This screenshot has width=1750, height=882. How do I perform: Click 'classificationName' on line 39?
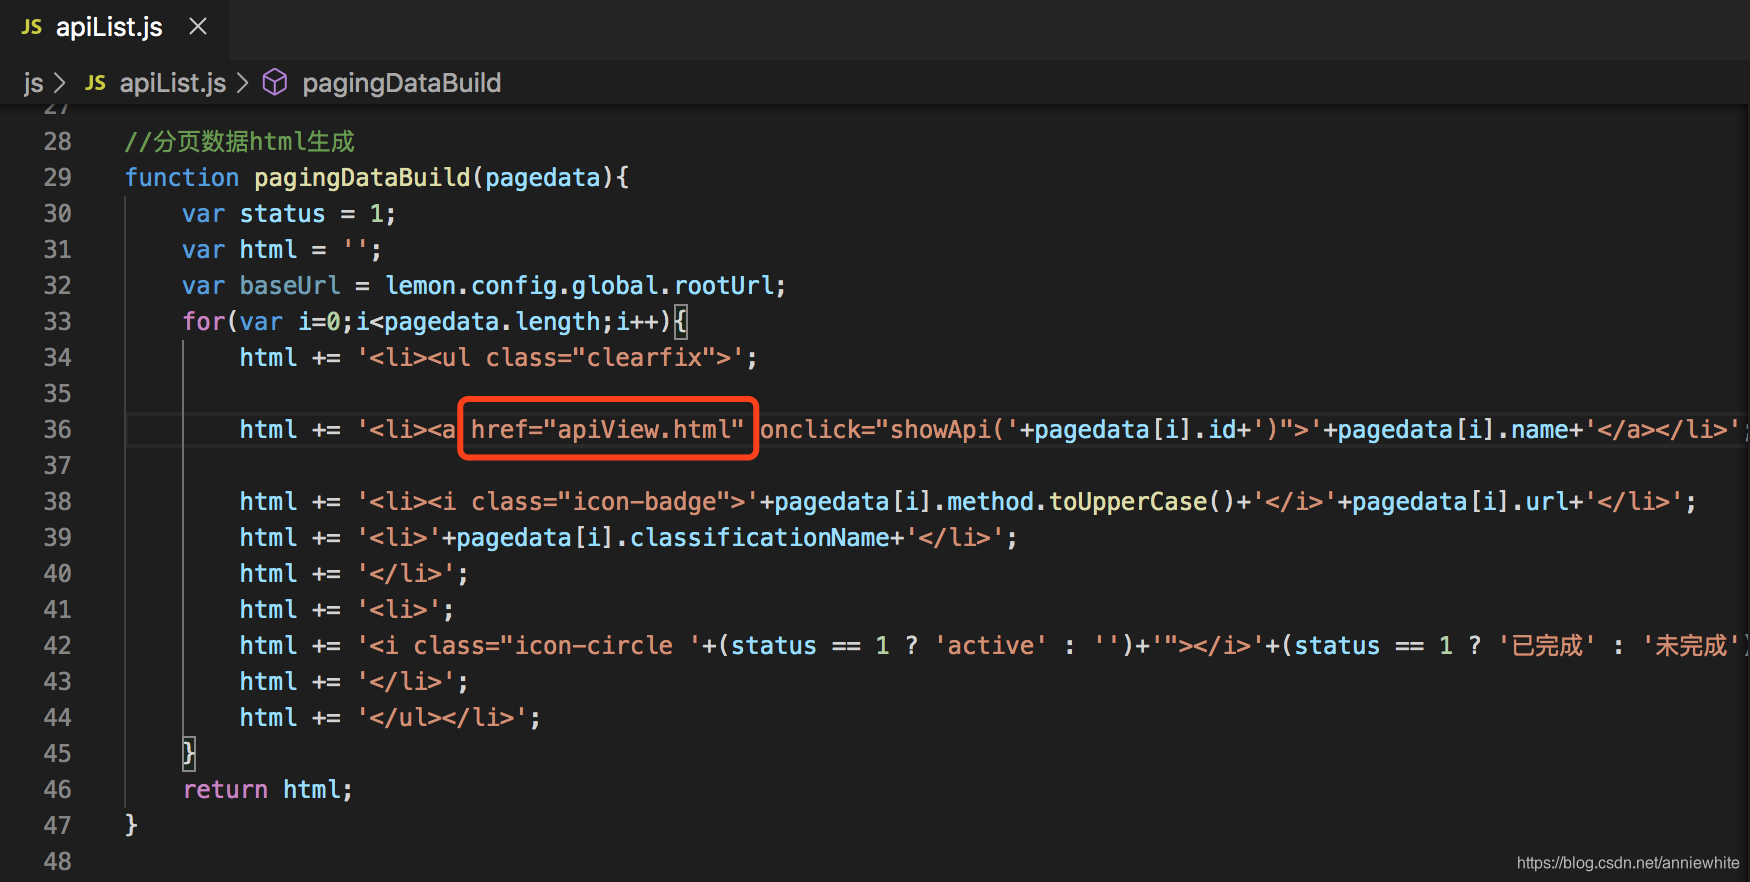point(760,537)
